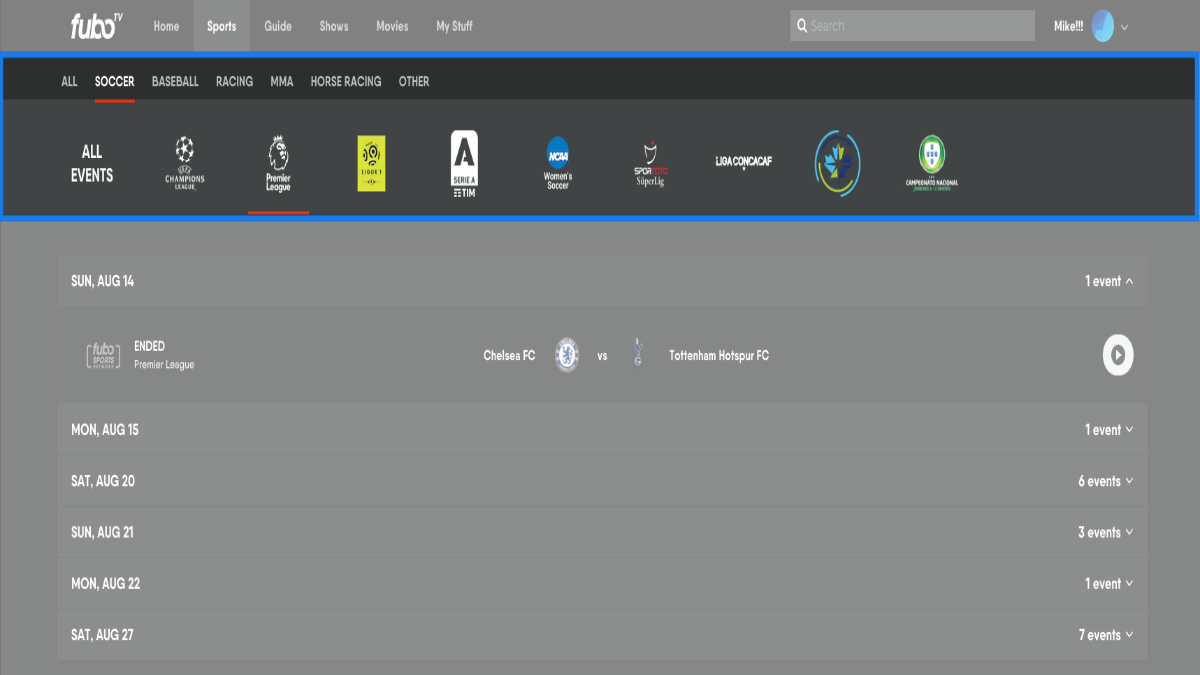Open the Shows tab
Viewport: 1200px width, 675px height.
pyautogui.click(x=334, y=26)
